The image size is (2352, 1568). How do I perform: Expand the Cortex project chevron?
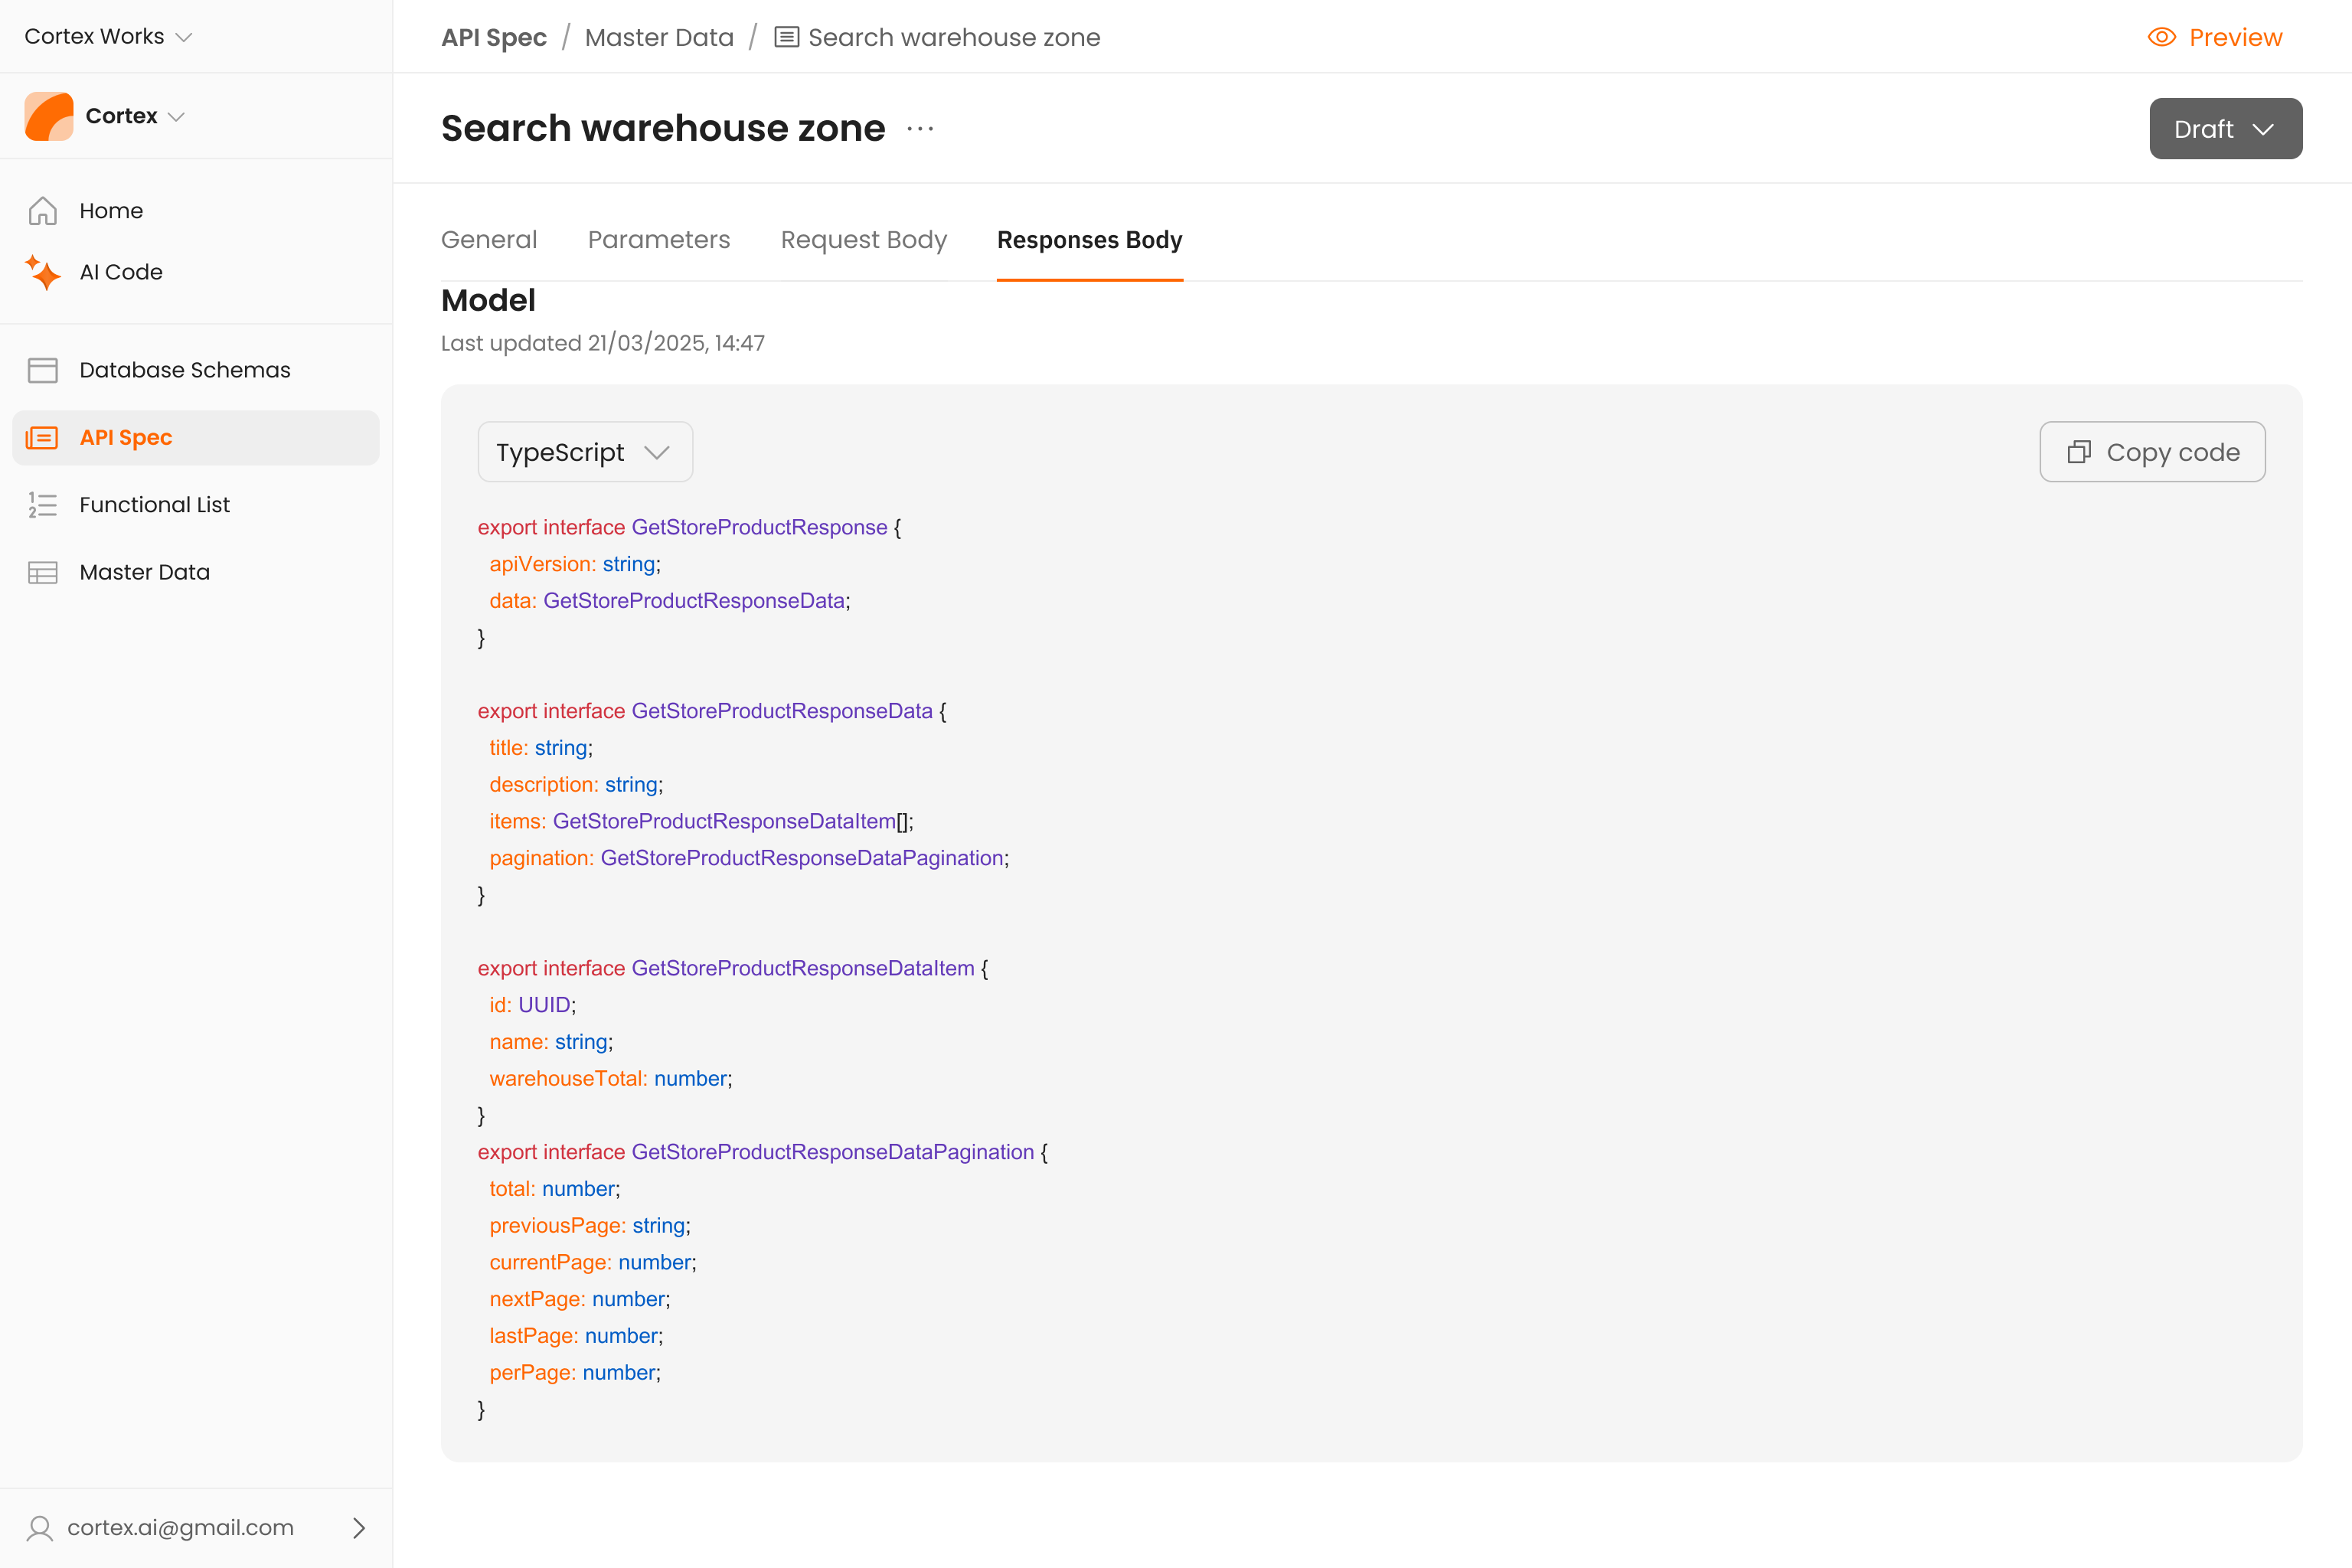click(x=177, y=117)
